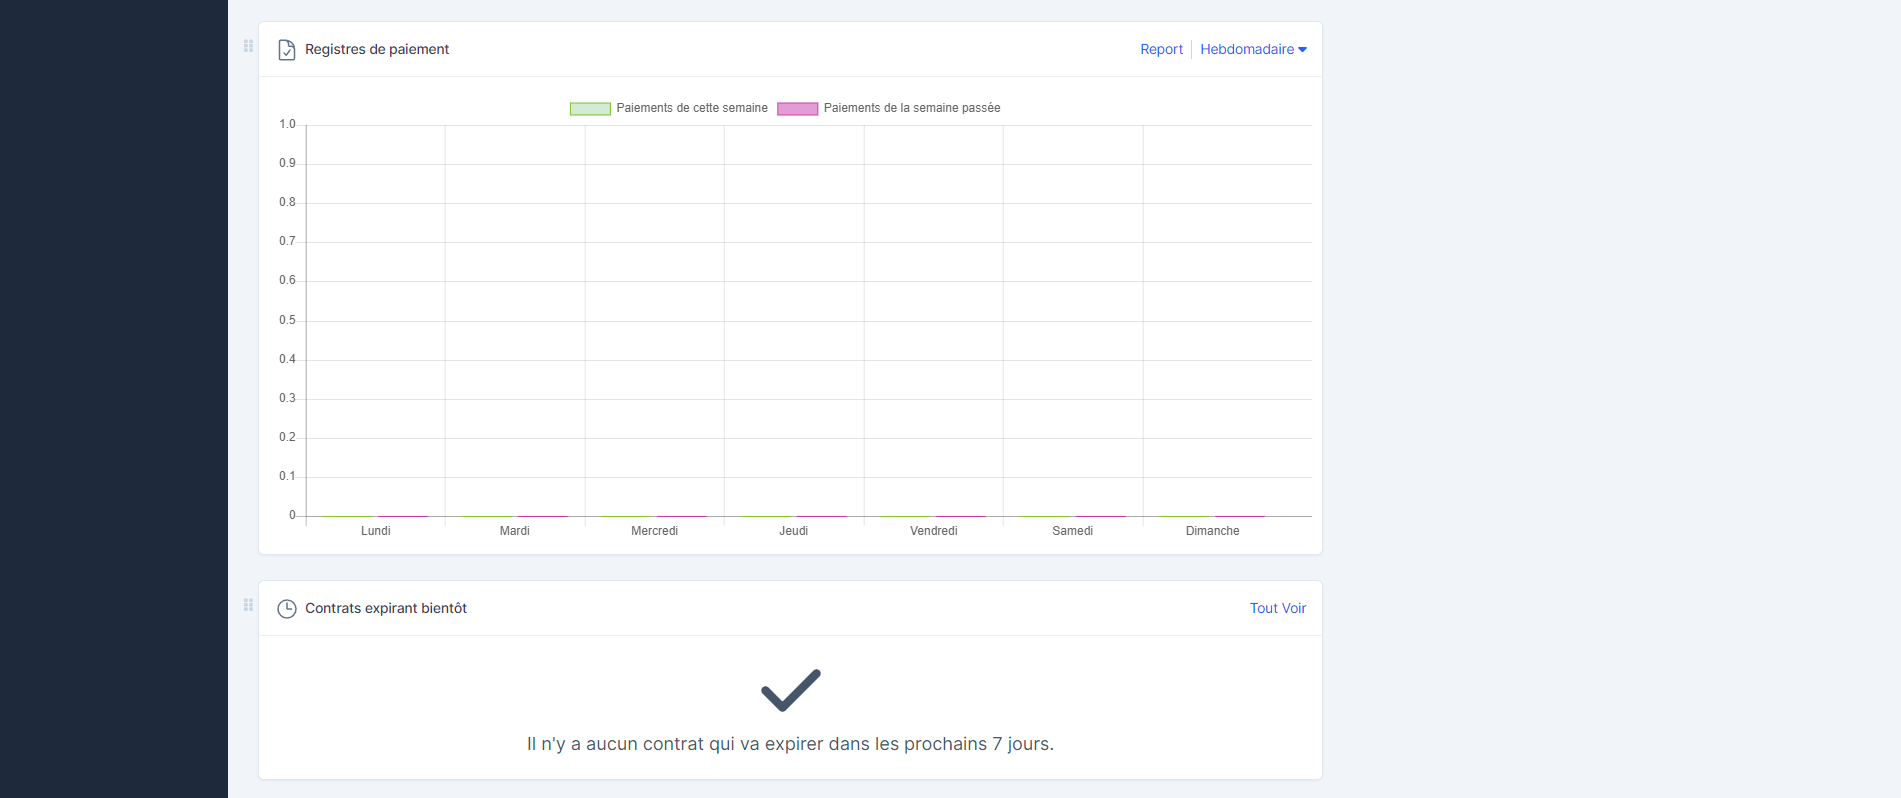Image resolution: width=1901 pixels, height=798 pixels.
Task: Click the Paiements de cette semaine legend label
Action: pyautogui.click(x=692, y=108)
